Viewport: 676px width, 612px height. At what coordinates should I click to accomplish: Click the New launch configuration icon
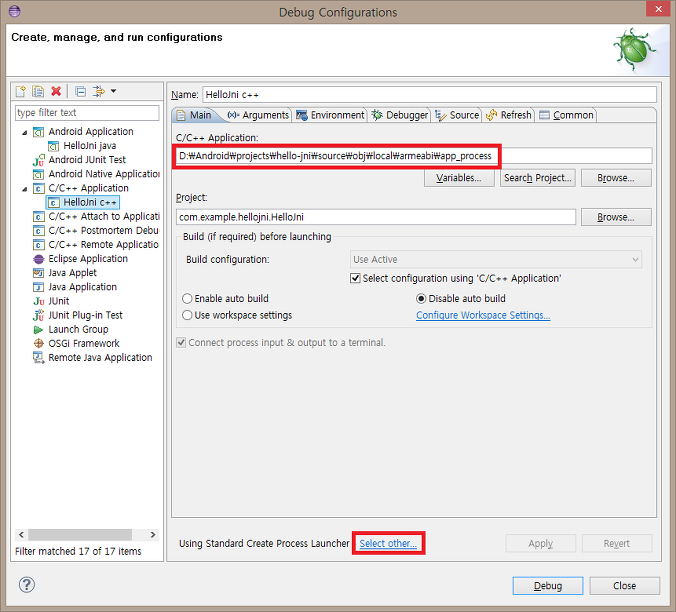(x=21, y=91)
